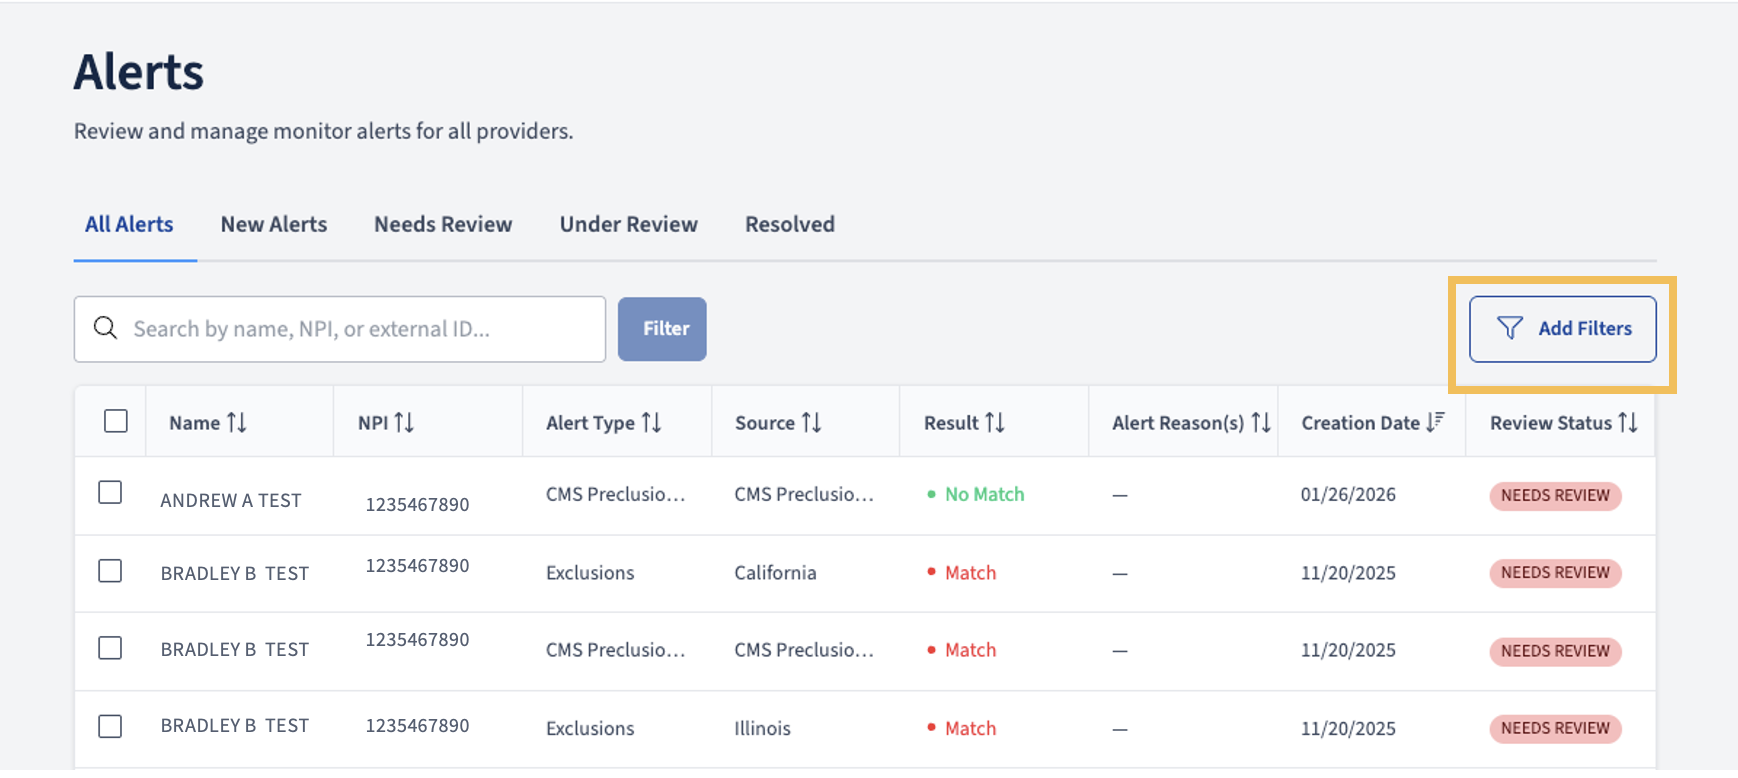Tick checkbox for BRADLEY B TEST California row
Viewport: 1738px width, 778px height.
pyautogui.click(x=110, y=570)
